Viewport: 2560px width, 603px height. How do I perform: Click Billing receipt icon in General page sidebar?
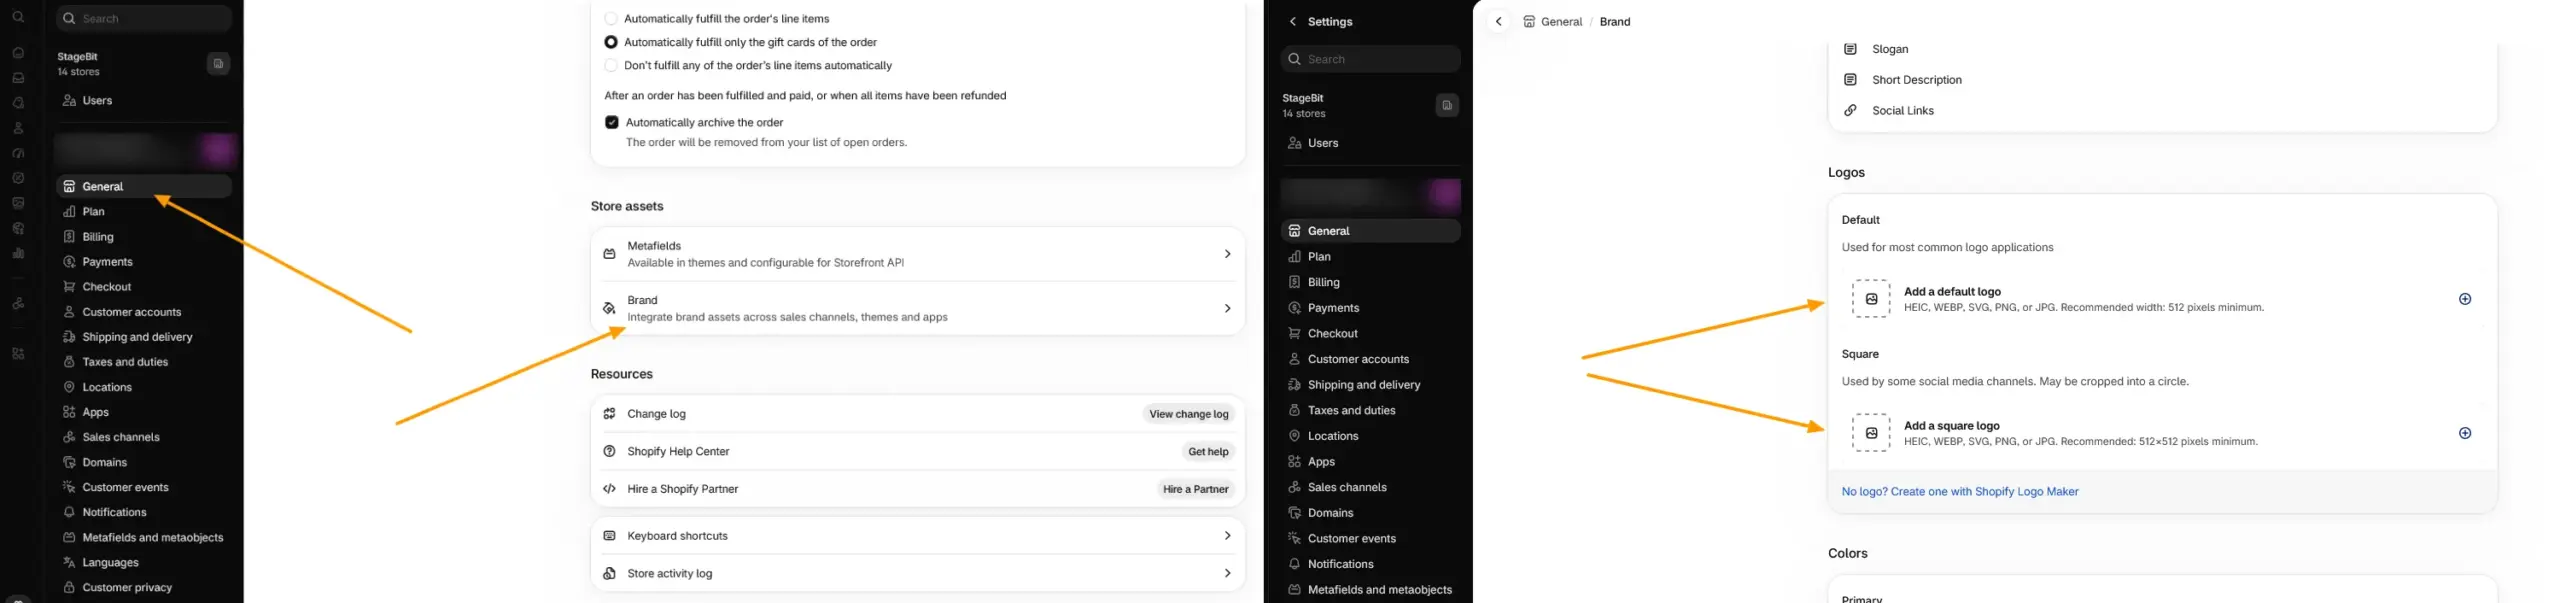tap(69, 237)
